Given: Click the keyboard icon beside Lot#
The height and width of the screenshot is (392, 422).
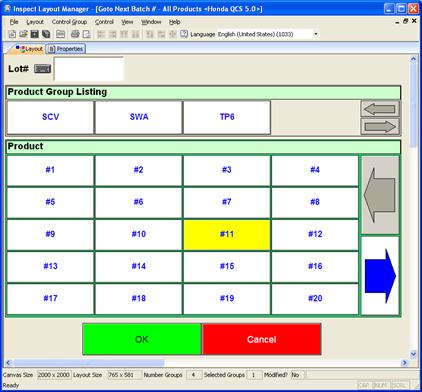Looking at the screenshot, I should coord(43,69).
